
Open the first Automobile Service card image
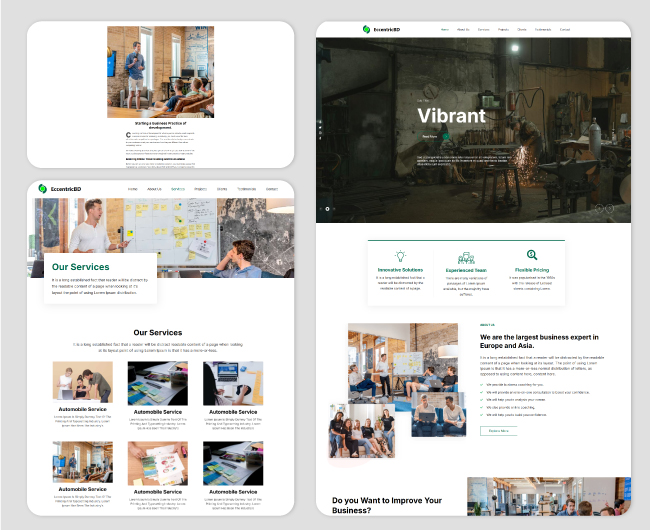(83, 382)
